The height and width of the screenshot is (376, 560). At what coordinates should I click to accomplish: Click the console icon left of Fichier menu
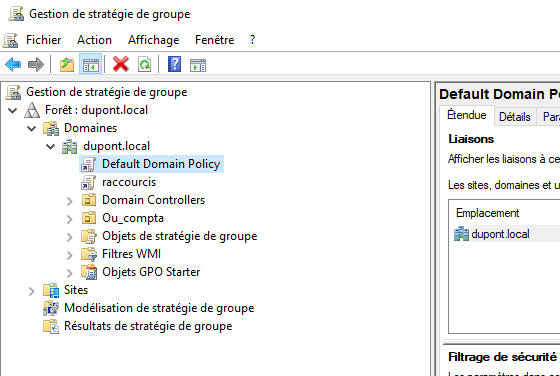(x=10, y=40)
